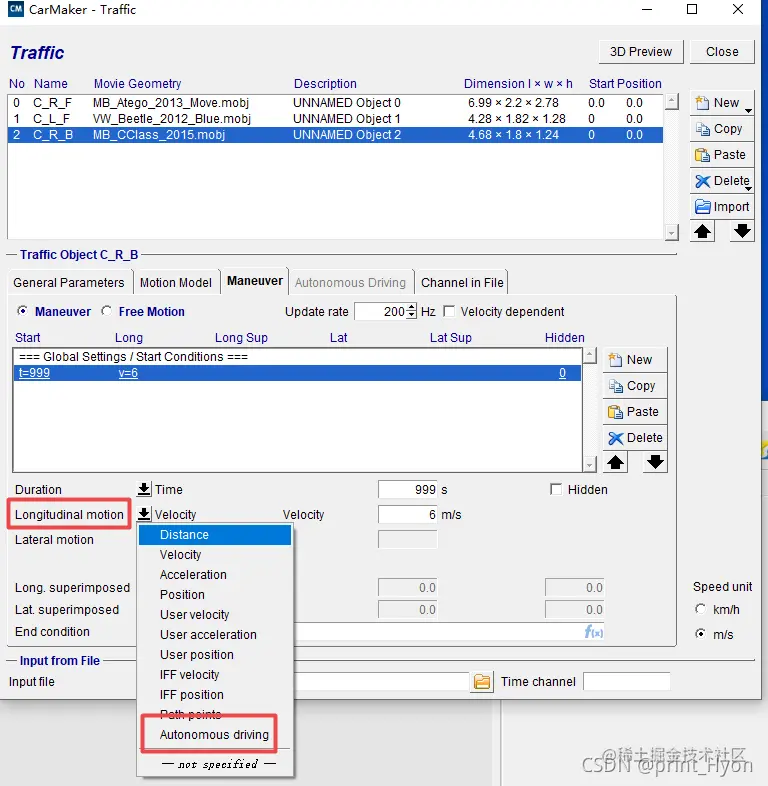The height and width of the screenshot is (786, 768).
Task: Select the t=999 maneuver step
Action: [297, 373]
